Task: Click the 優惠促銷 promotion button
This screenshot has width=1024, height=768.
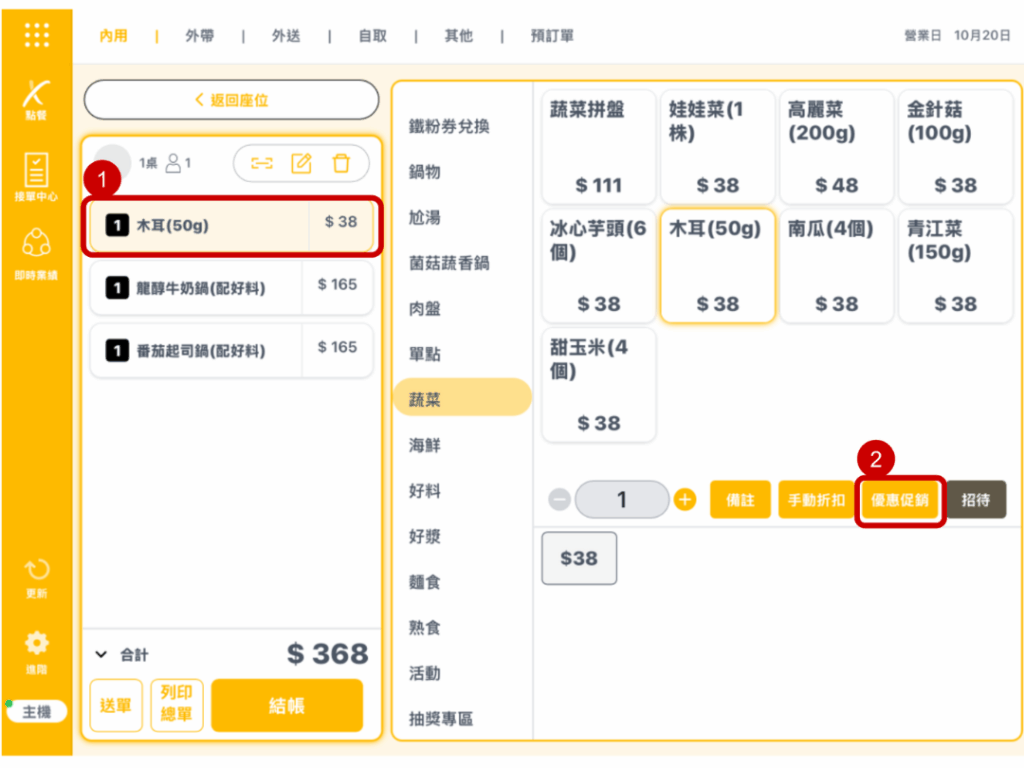Action: (x=900, y=500)
